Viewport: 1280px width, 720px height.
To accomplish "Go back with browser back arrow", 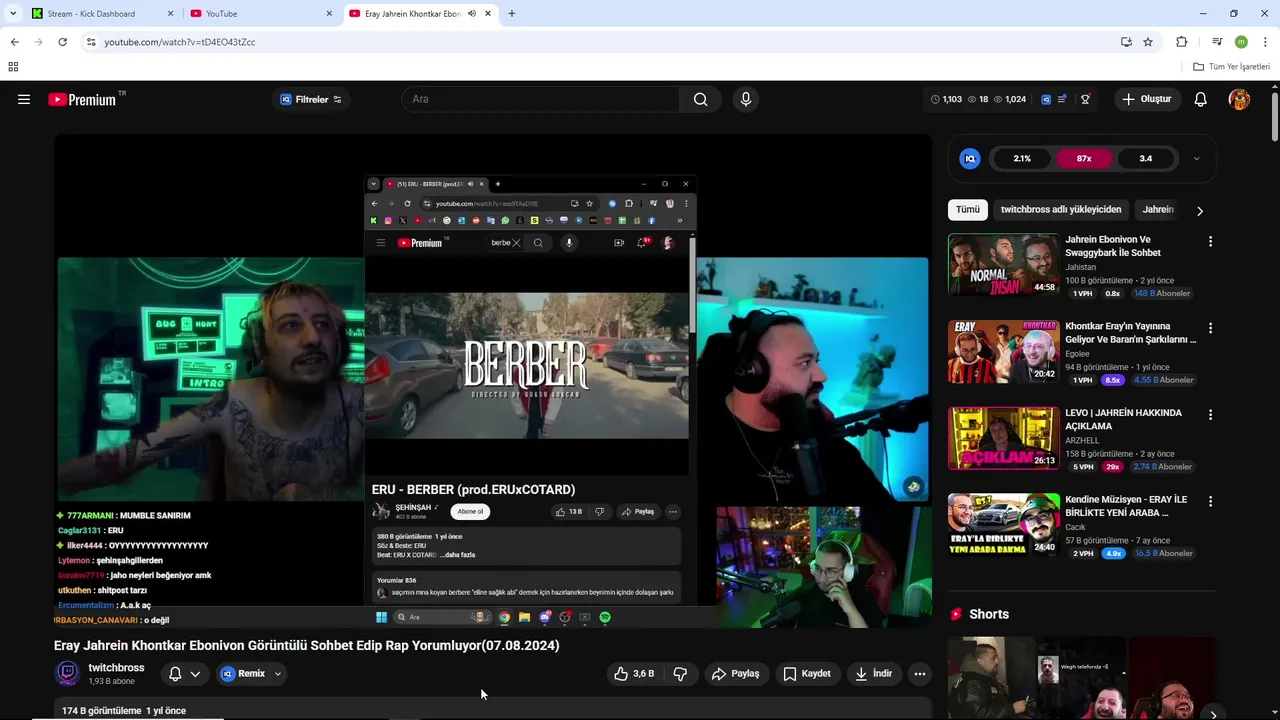I will 14,42.
